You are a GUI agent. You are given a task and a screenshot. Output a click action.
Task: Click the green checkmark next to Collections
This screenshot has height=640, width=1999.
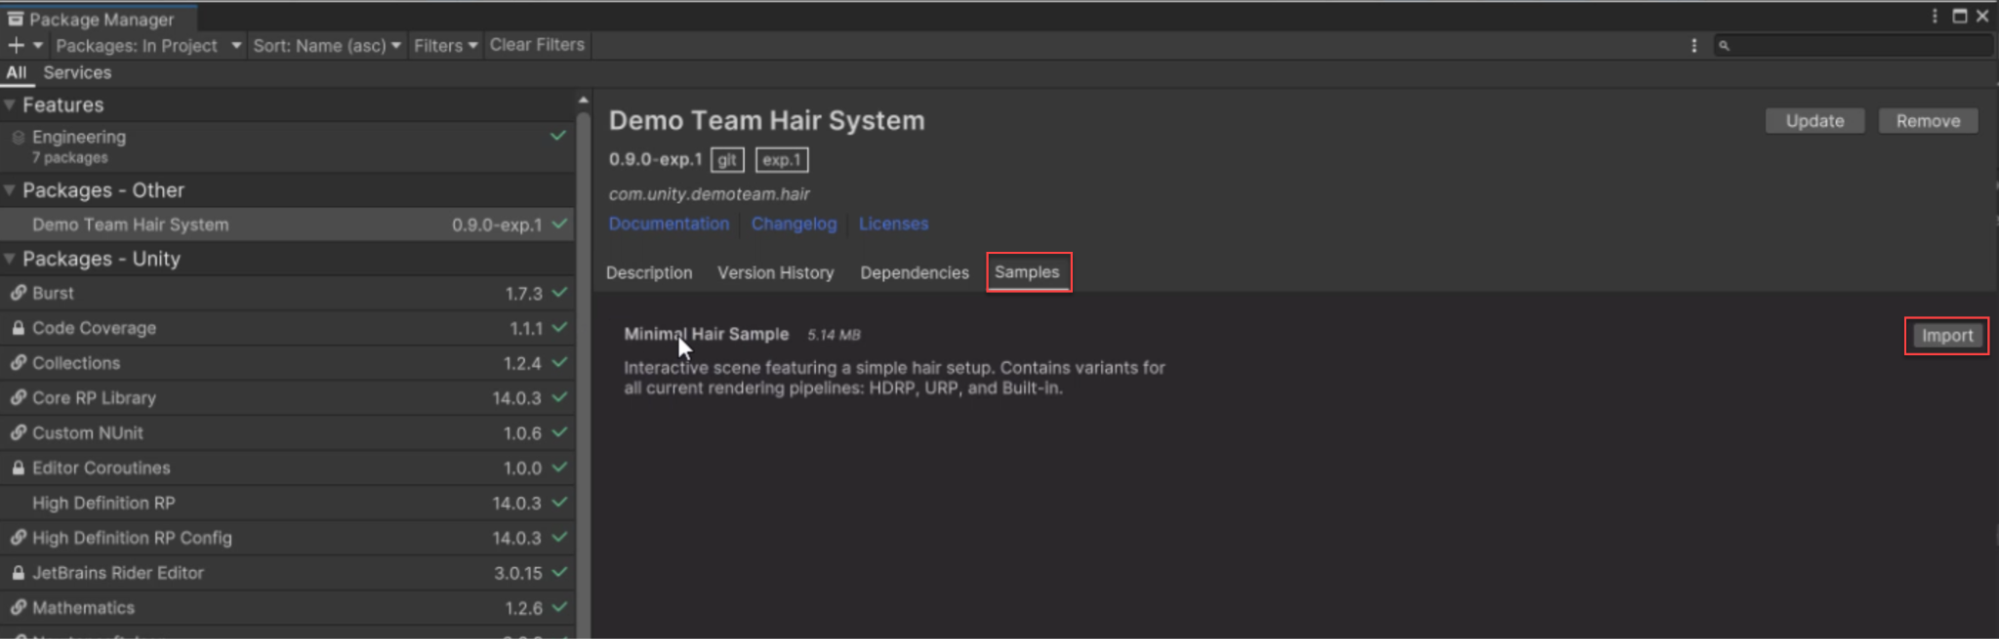coord(559,362)
